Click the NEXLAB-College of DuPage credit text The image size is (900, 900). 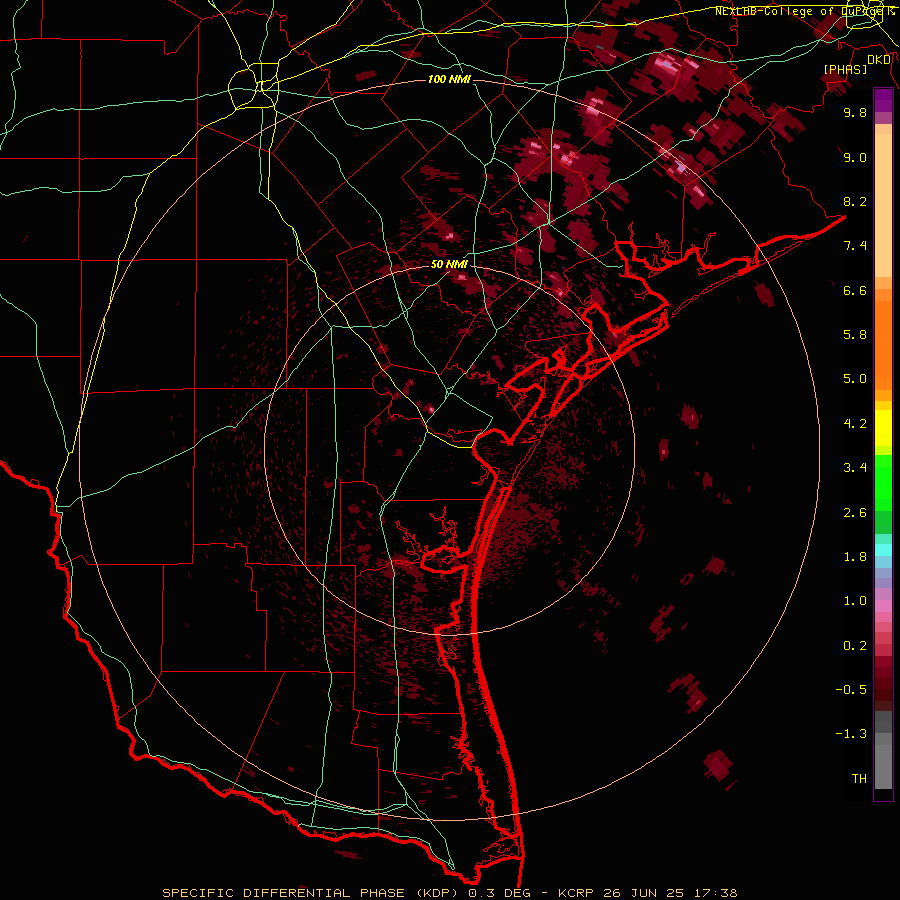[804, 11]
